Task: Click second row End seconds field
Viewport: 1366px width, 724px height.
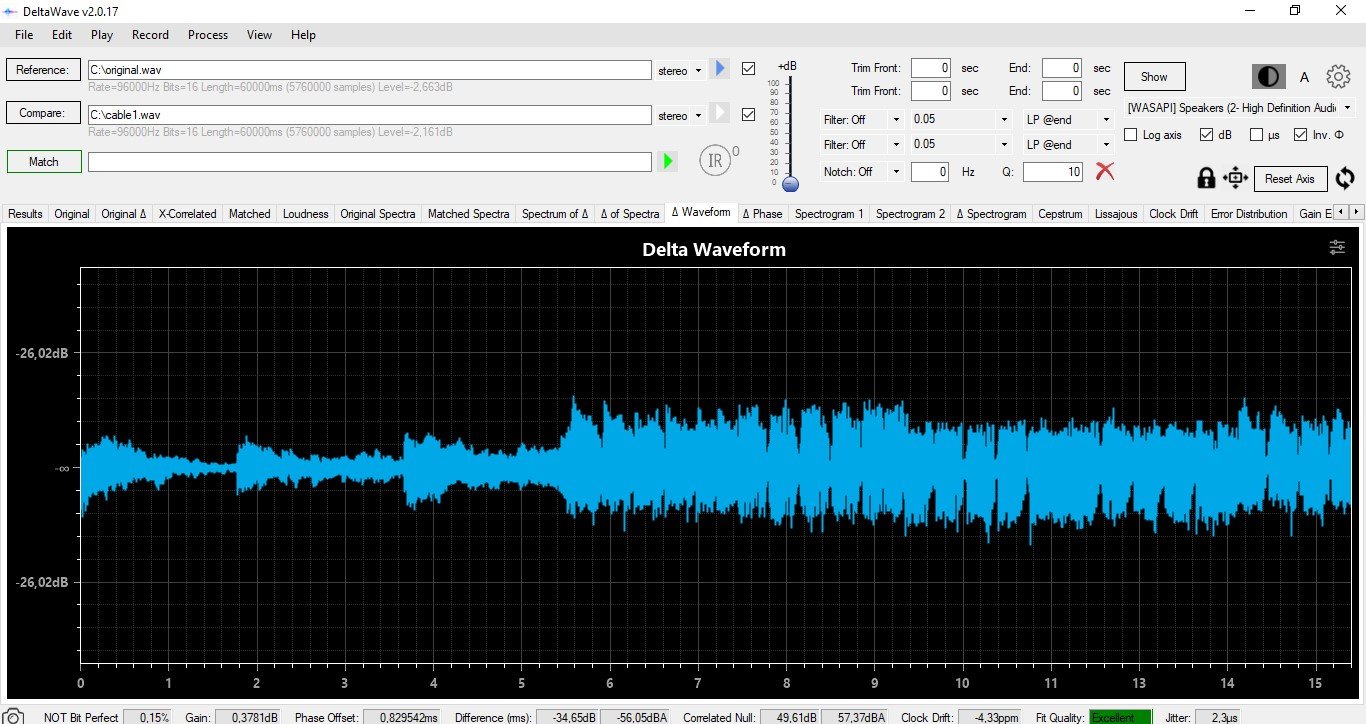Action: tap(1062, 91)
